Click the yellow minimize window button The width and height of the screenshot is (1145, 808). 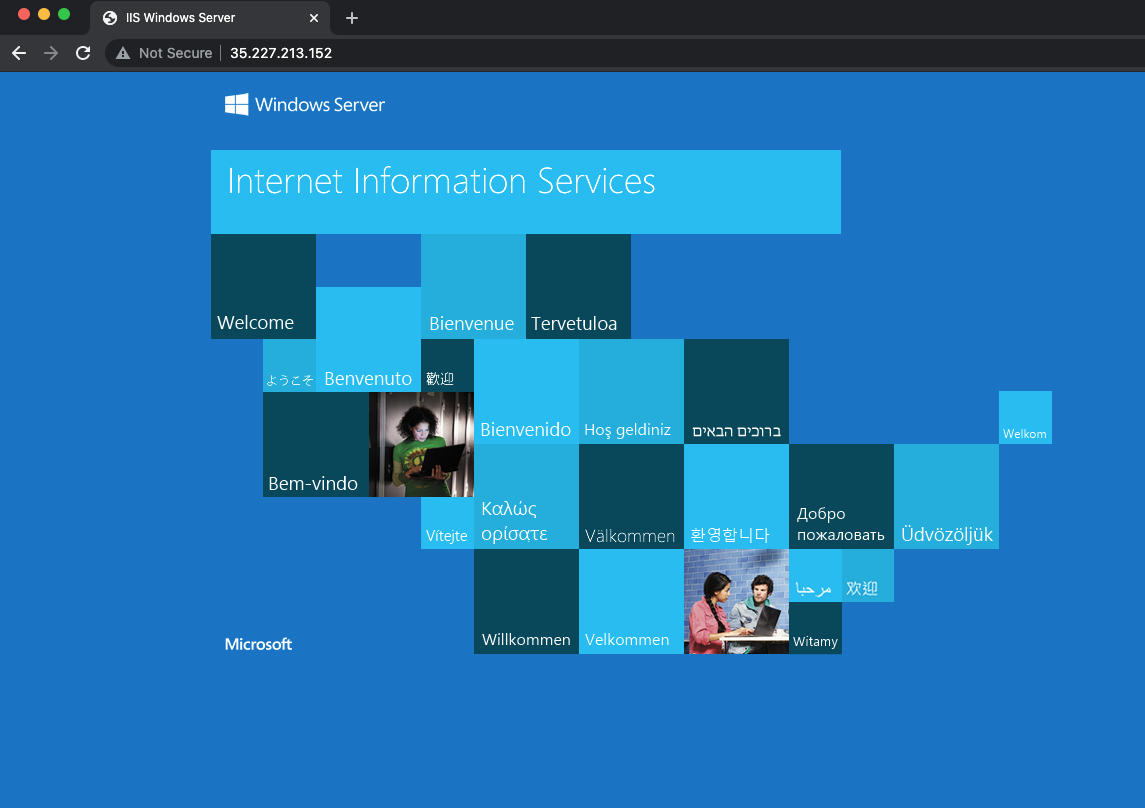(44, 14)
